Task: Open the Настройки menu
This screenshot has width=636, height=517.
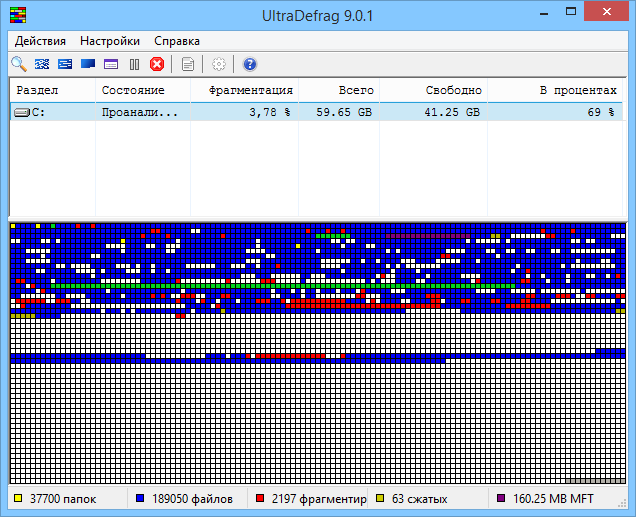Action: click(x=110, y=41)
